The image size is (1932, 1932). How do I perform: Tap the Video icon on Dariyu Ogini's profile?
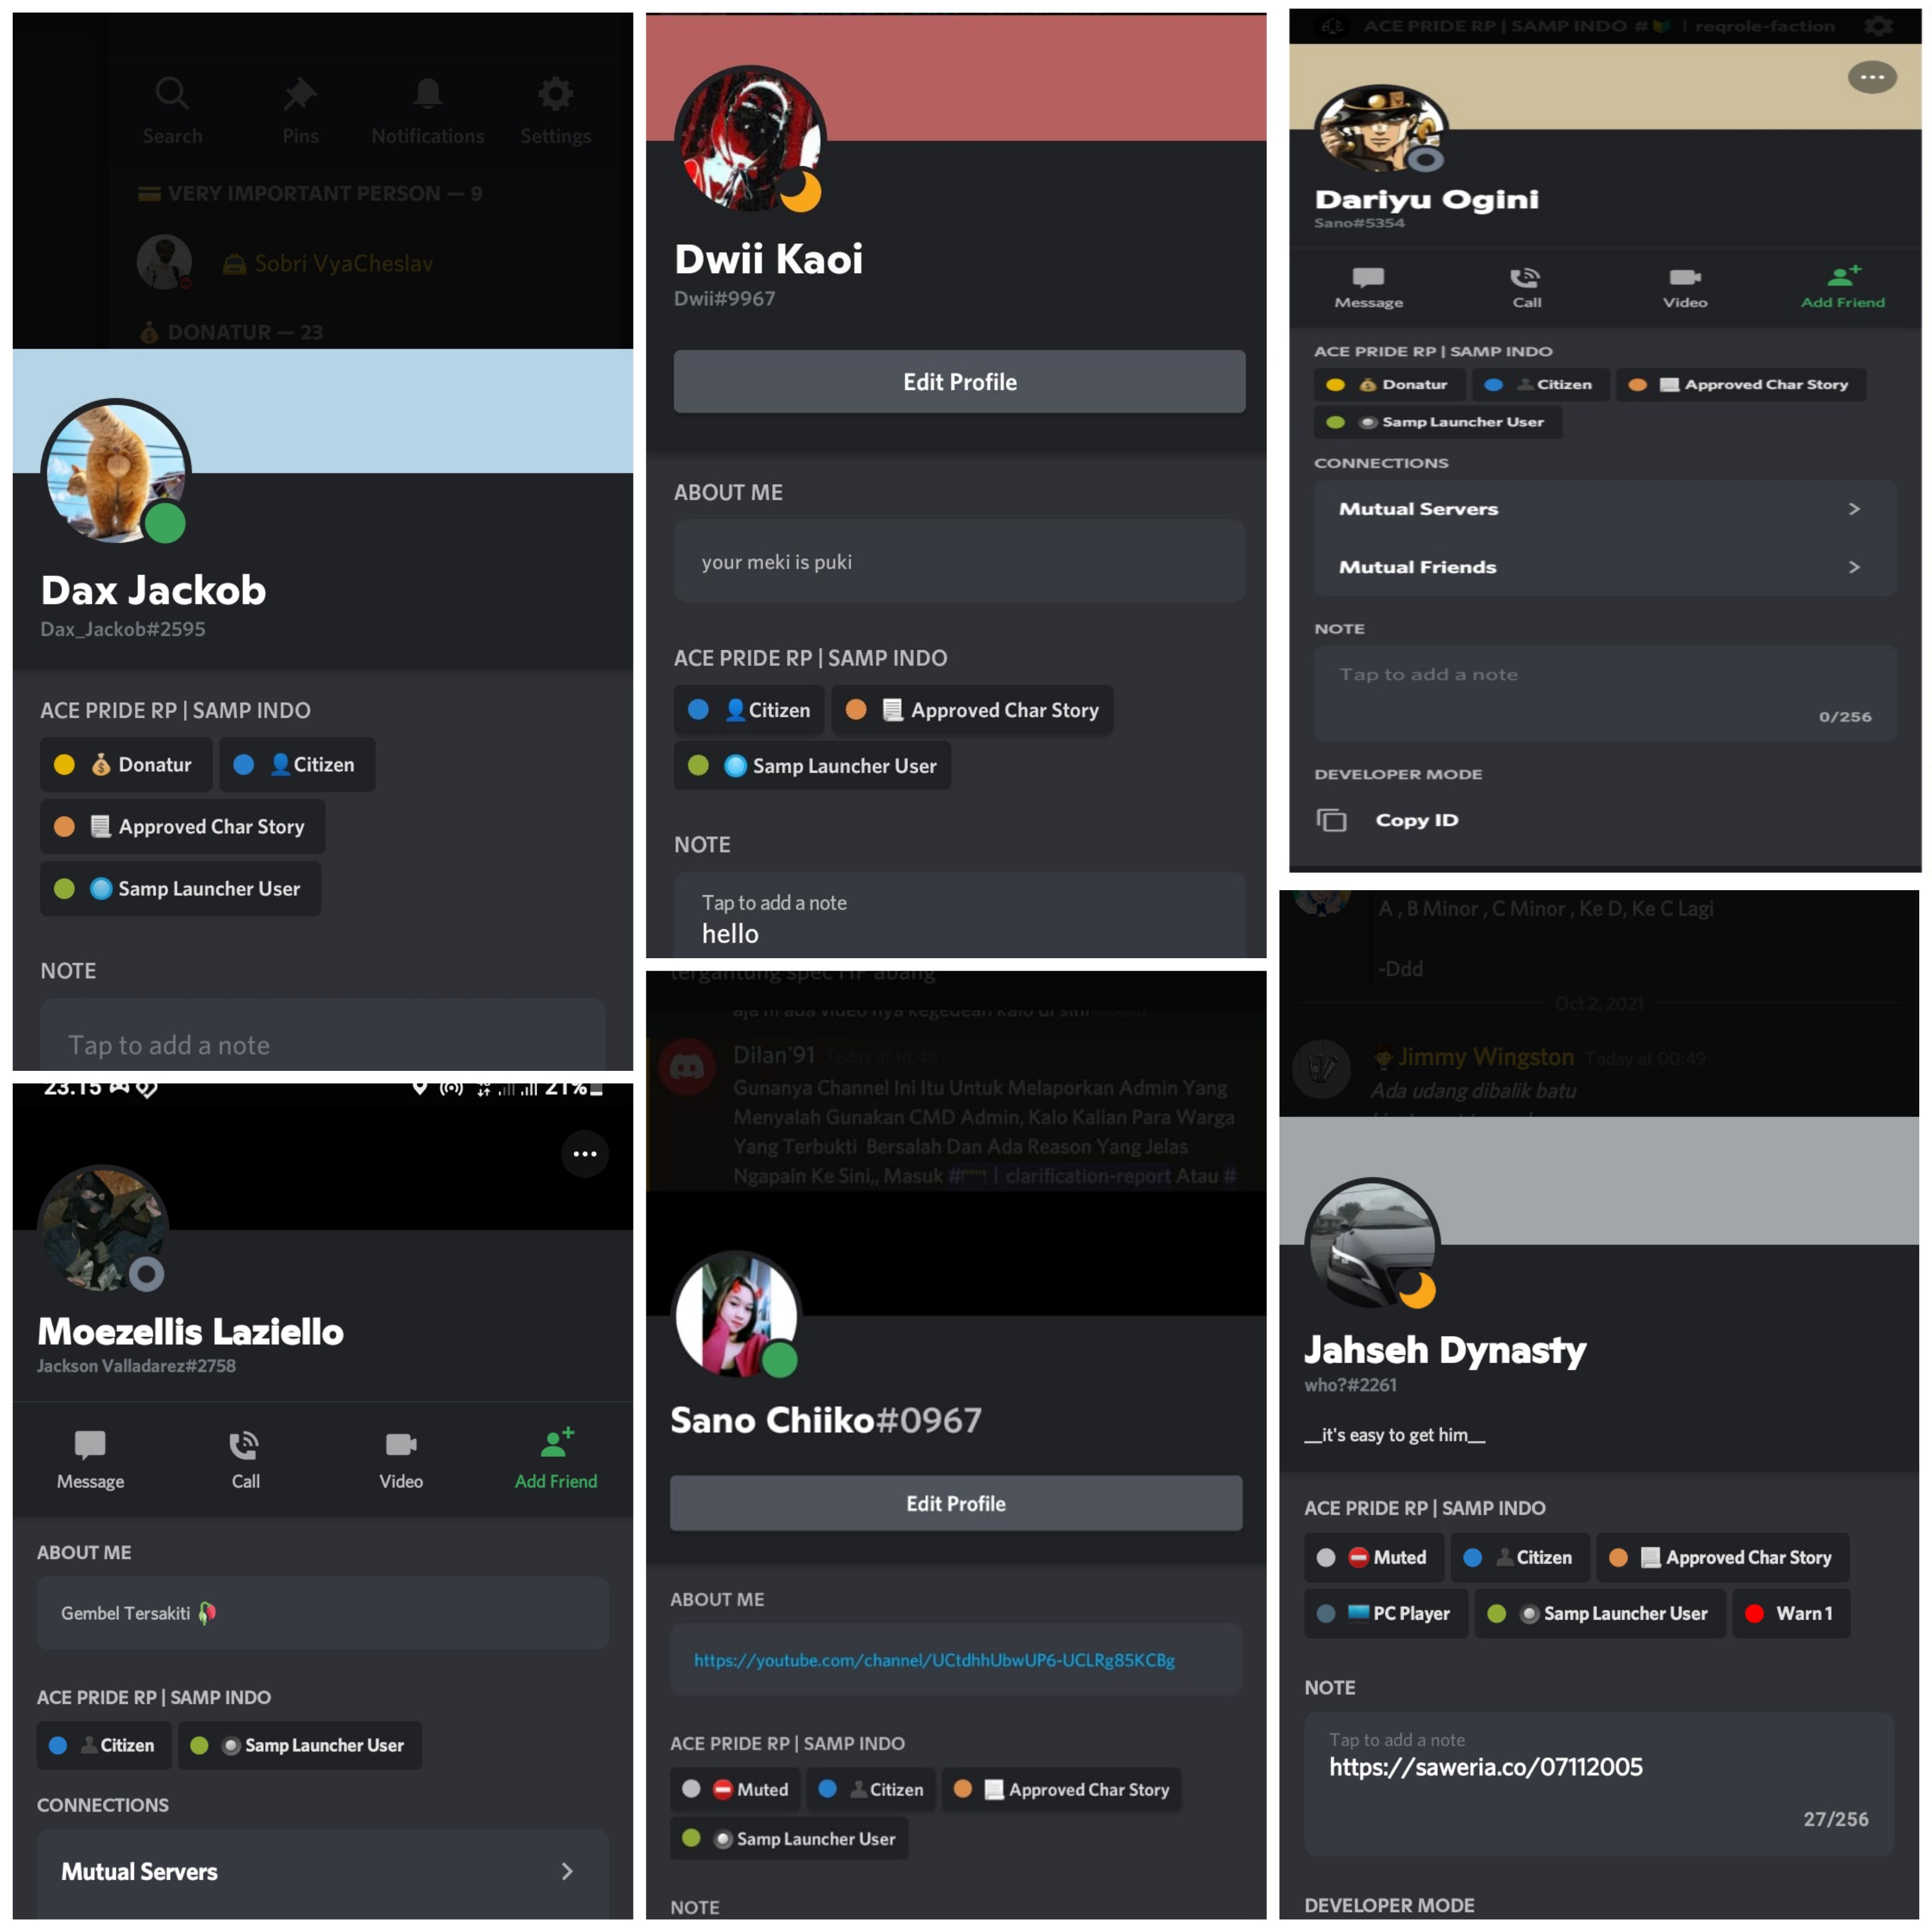click(1685, 277)
